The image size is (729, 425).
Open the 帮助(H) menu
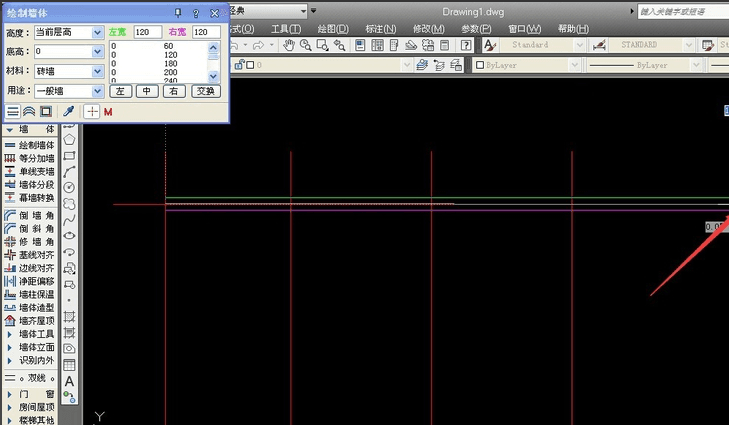[x=573, y=29]
